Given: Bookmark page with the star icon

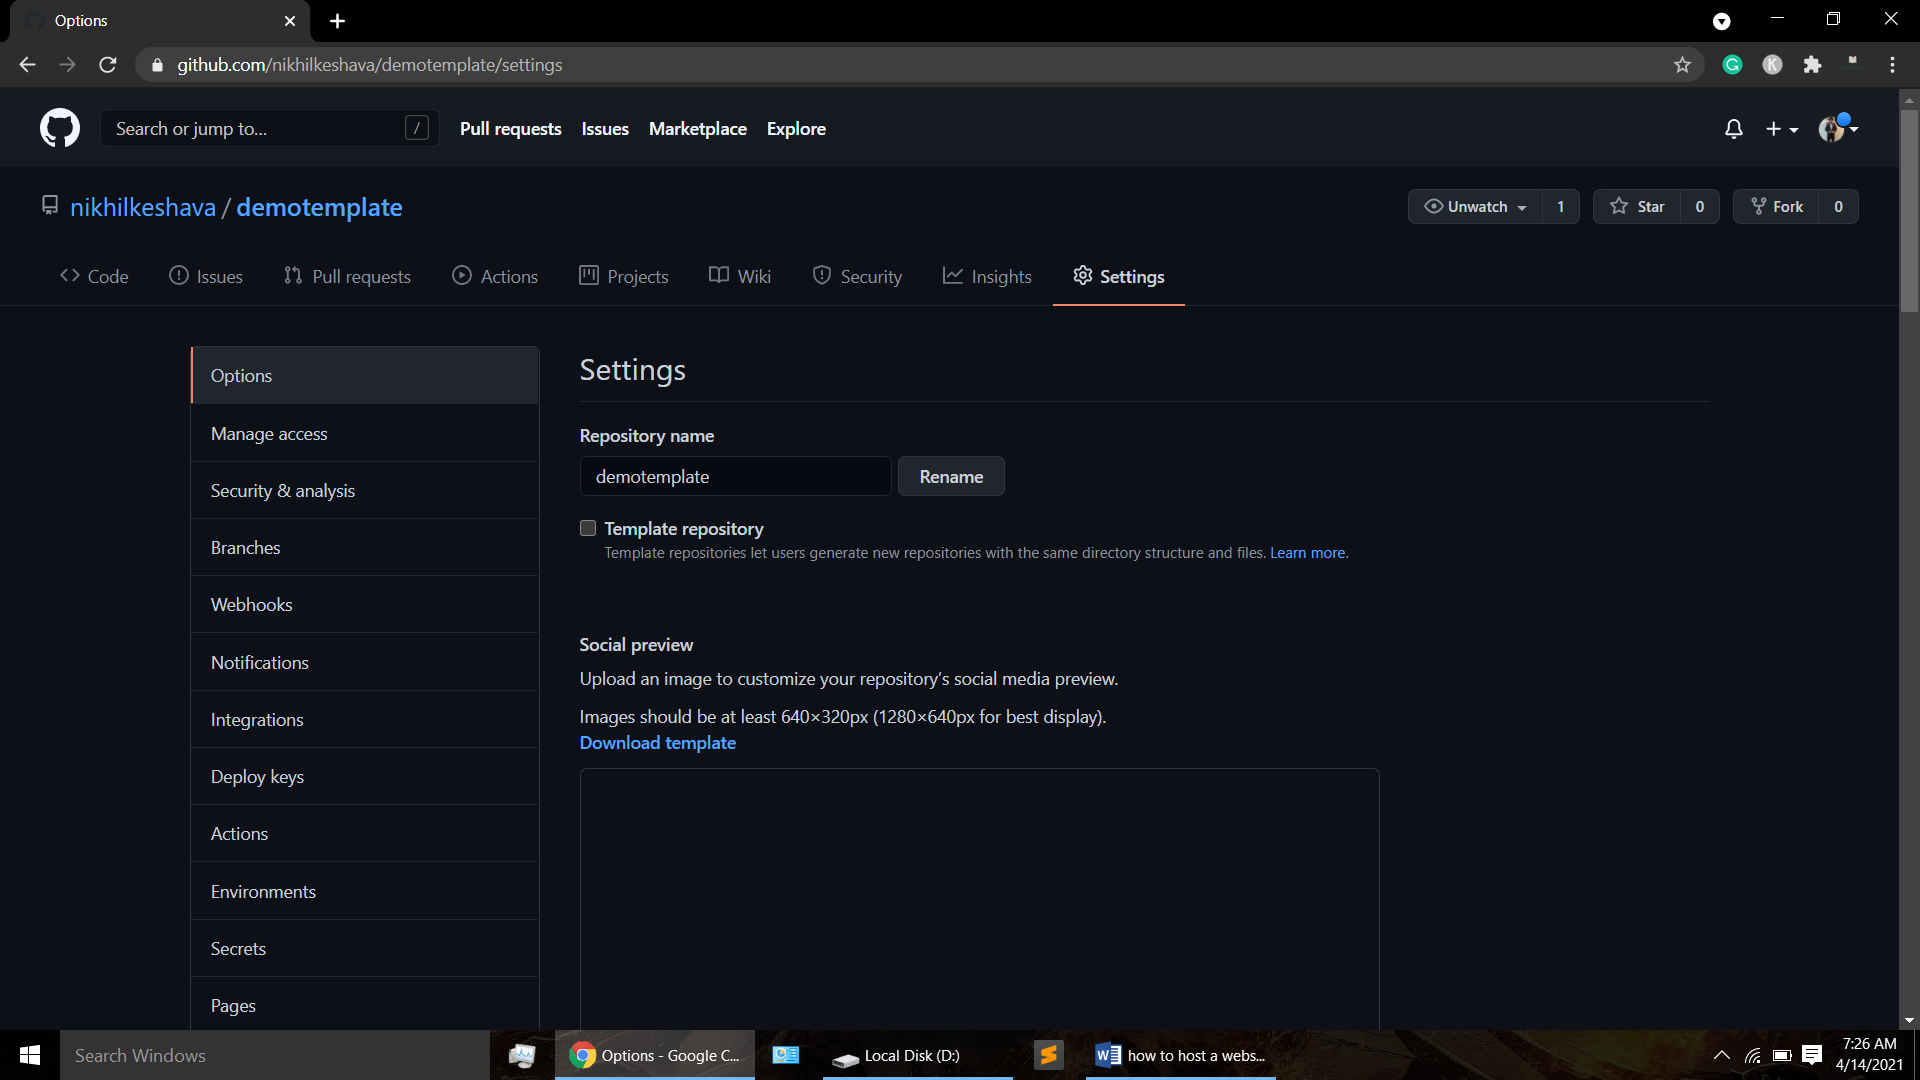Looking at the screenshot, I should [1682, 65].
